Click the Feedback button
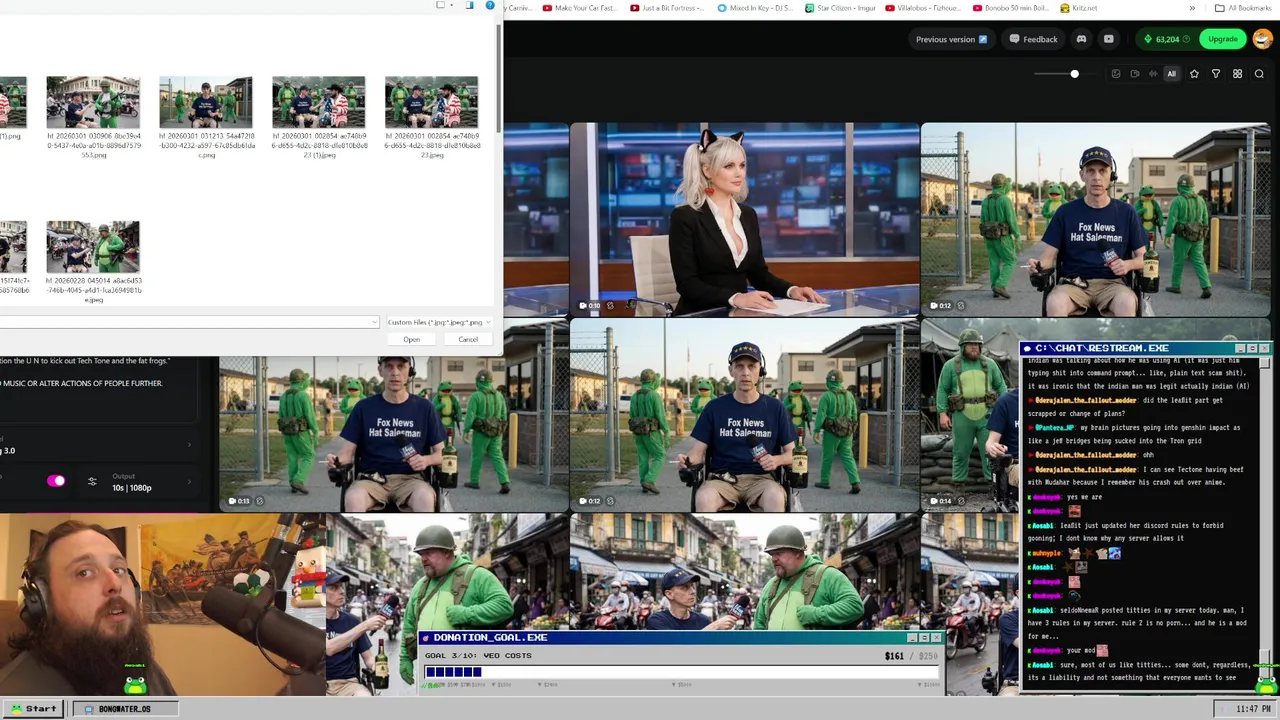 coord(1033,39)
